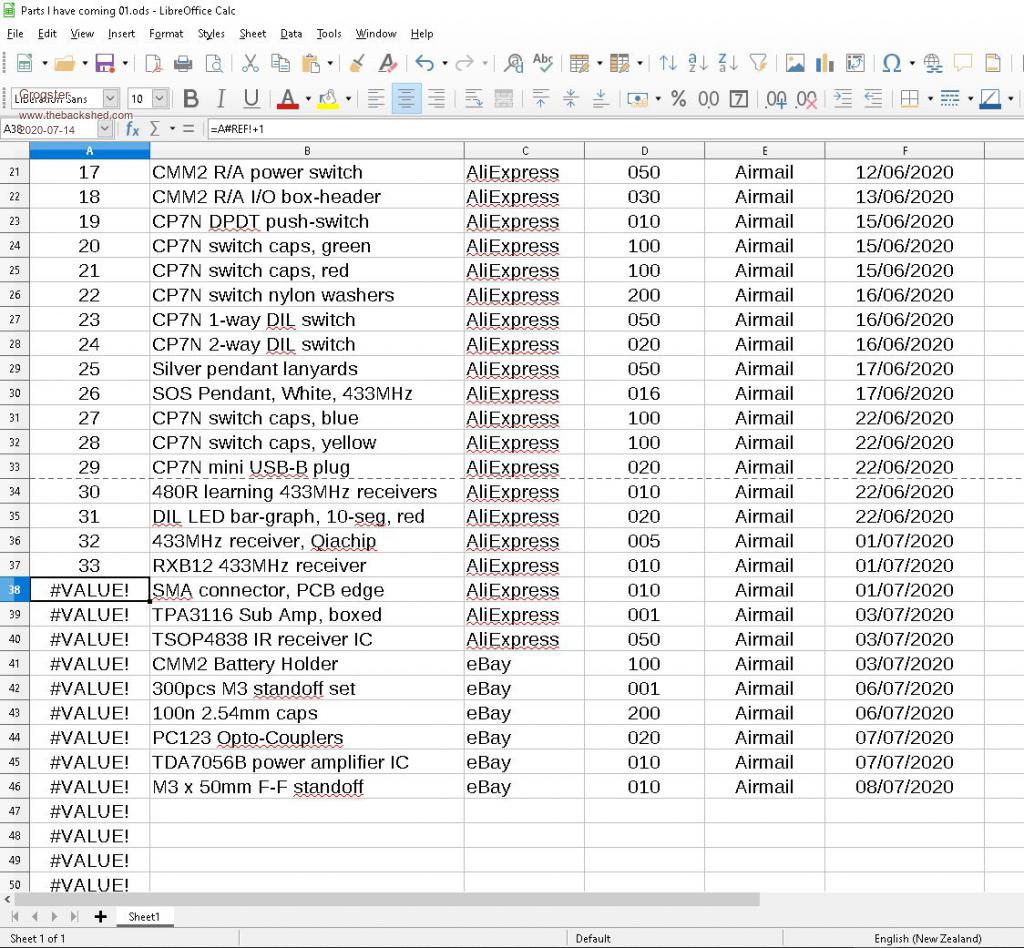Toggle italic formatting
The image size is (1024, 948).
[x=221, y=99]
